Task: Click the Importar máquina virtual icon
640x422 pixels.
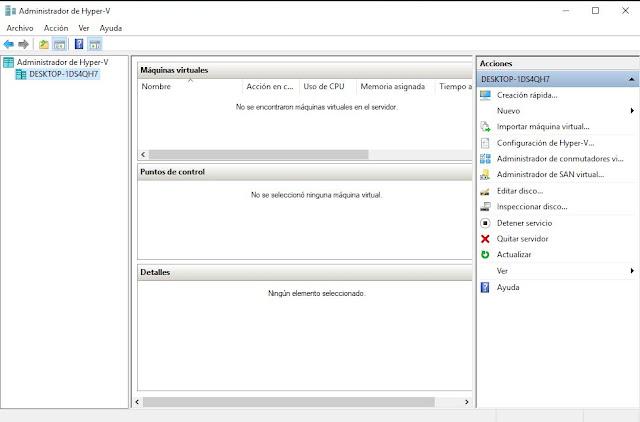Action: coord(485,127)
